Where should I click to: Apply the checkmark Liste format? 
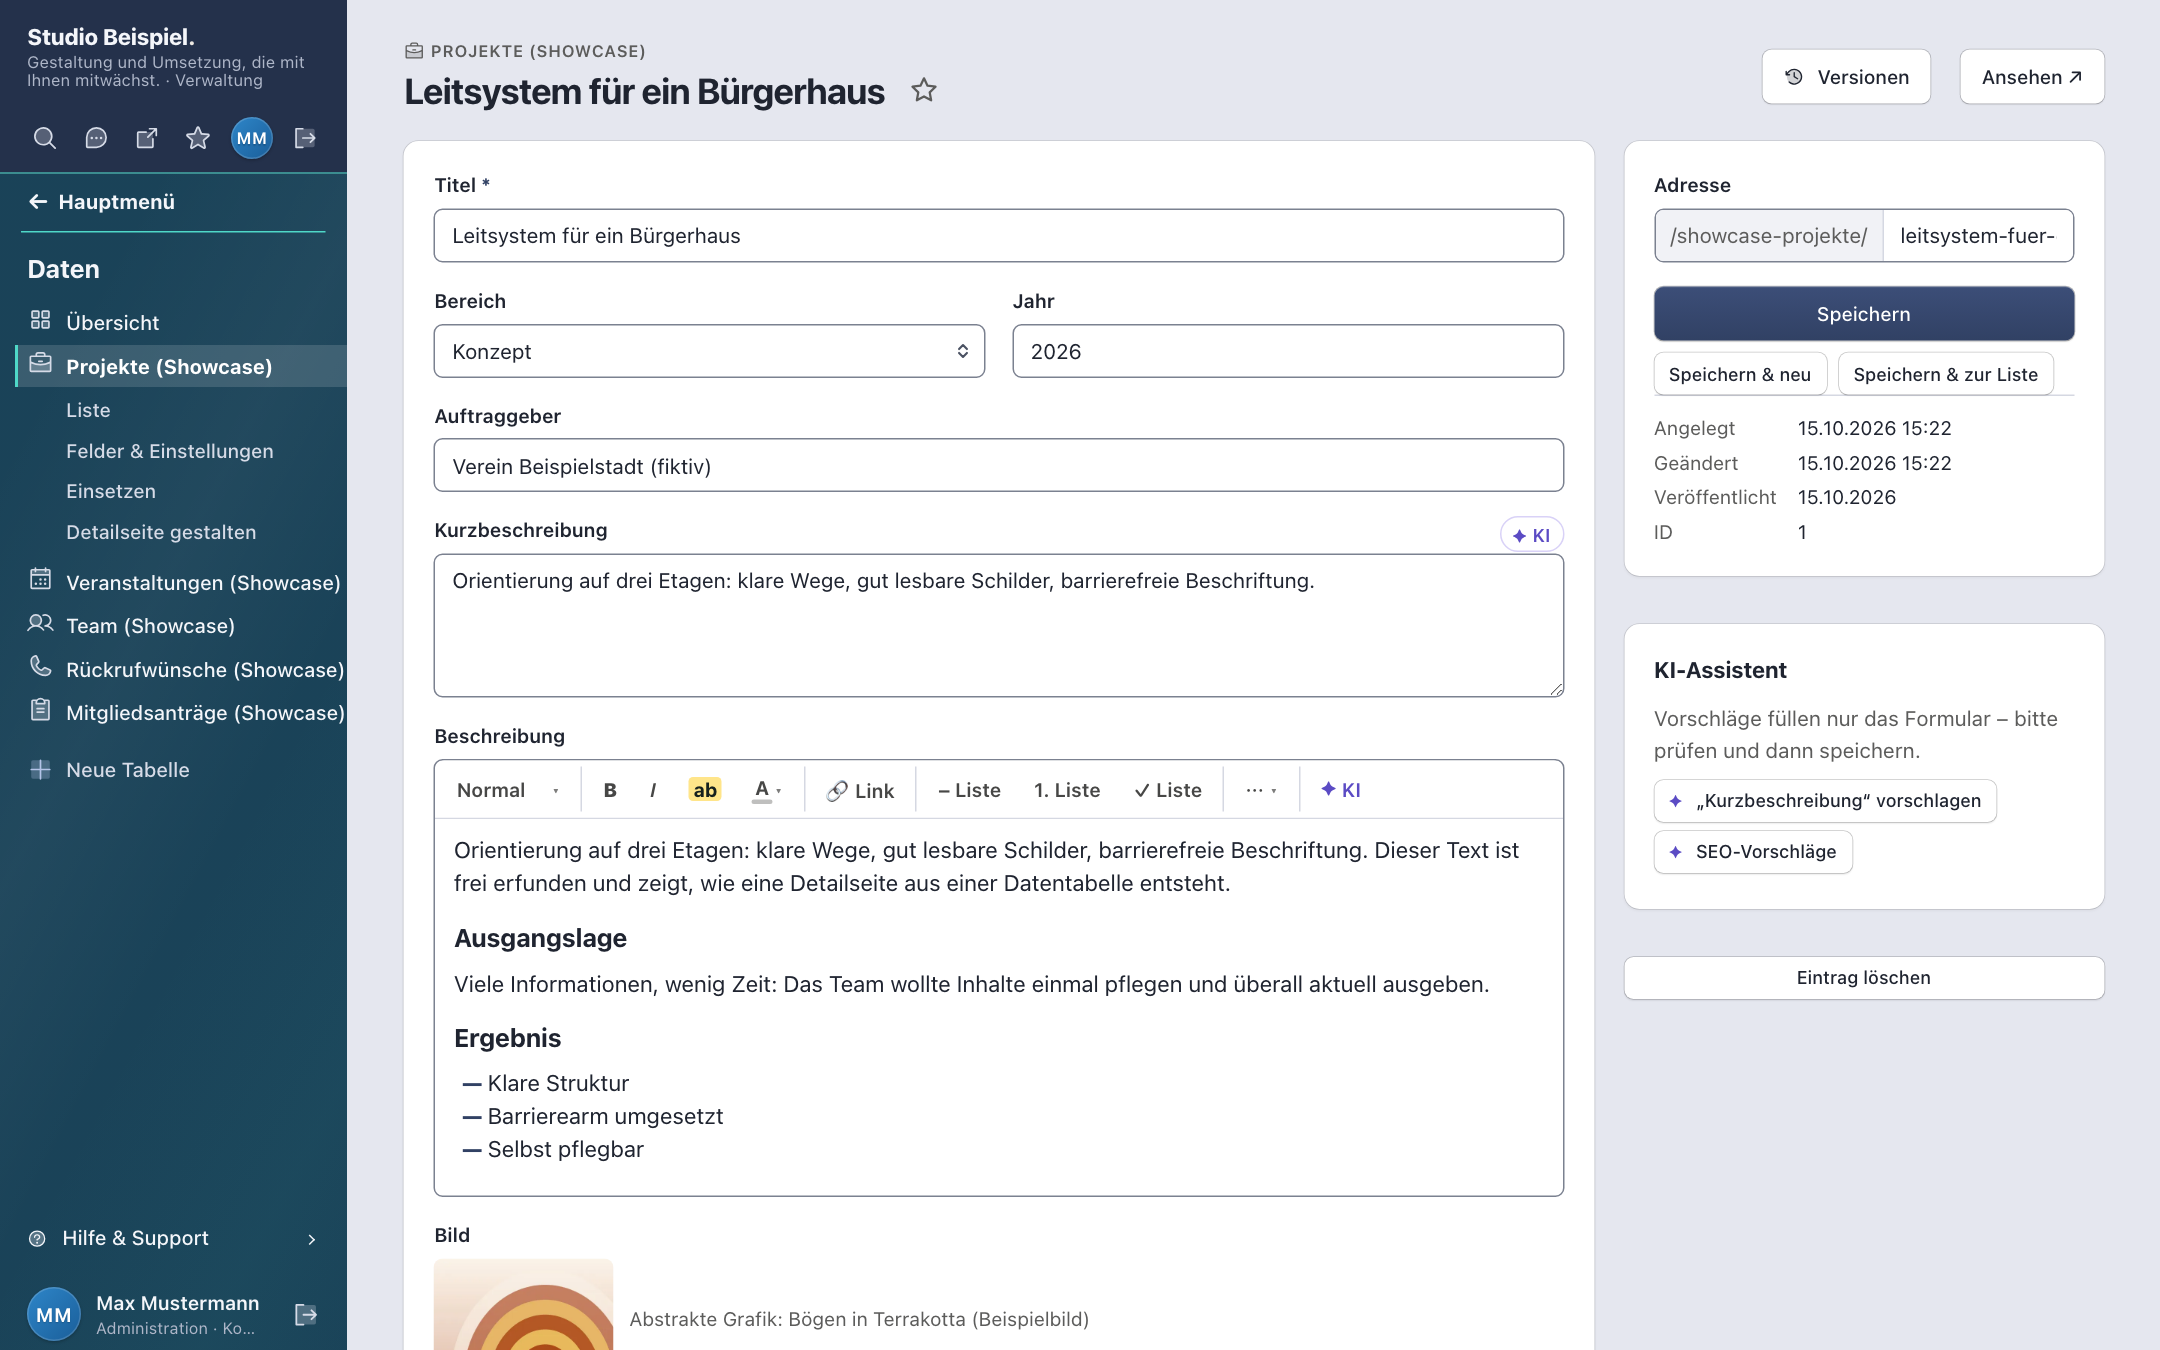1168,790
